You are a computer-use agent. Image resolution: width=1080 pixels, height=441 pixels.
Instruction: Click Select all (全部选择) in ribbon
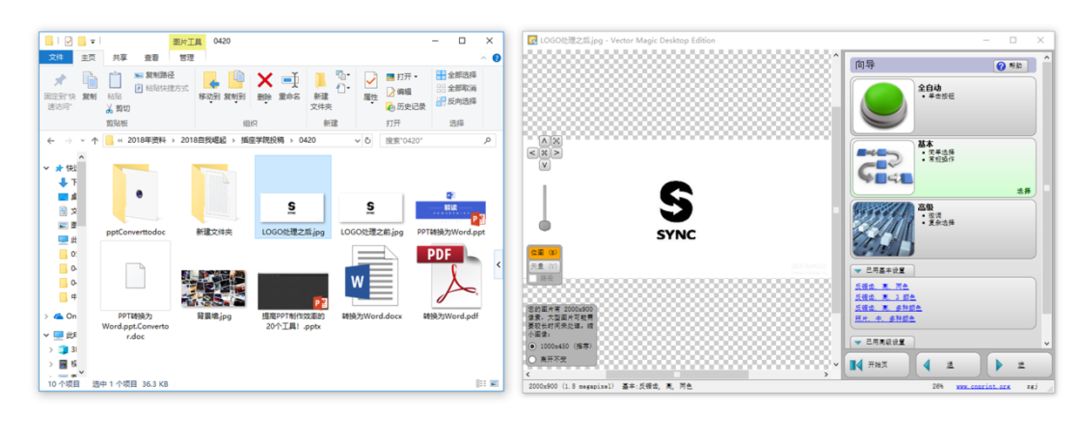pos(455,75)
